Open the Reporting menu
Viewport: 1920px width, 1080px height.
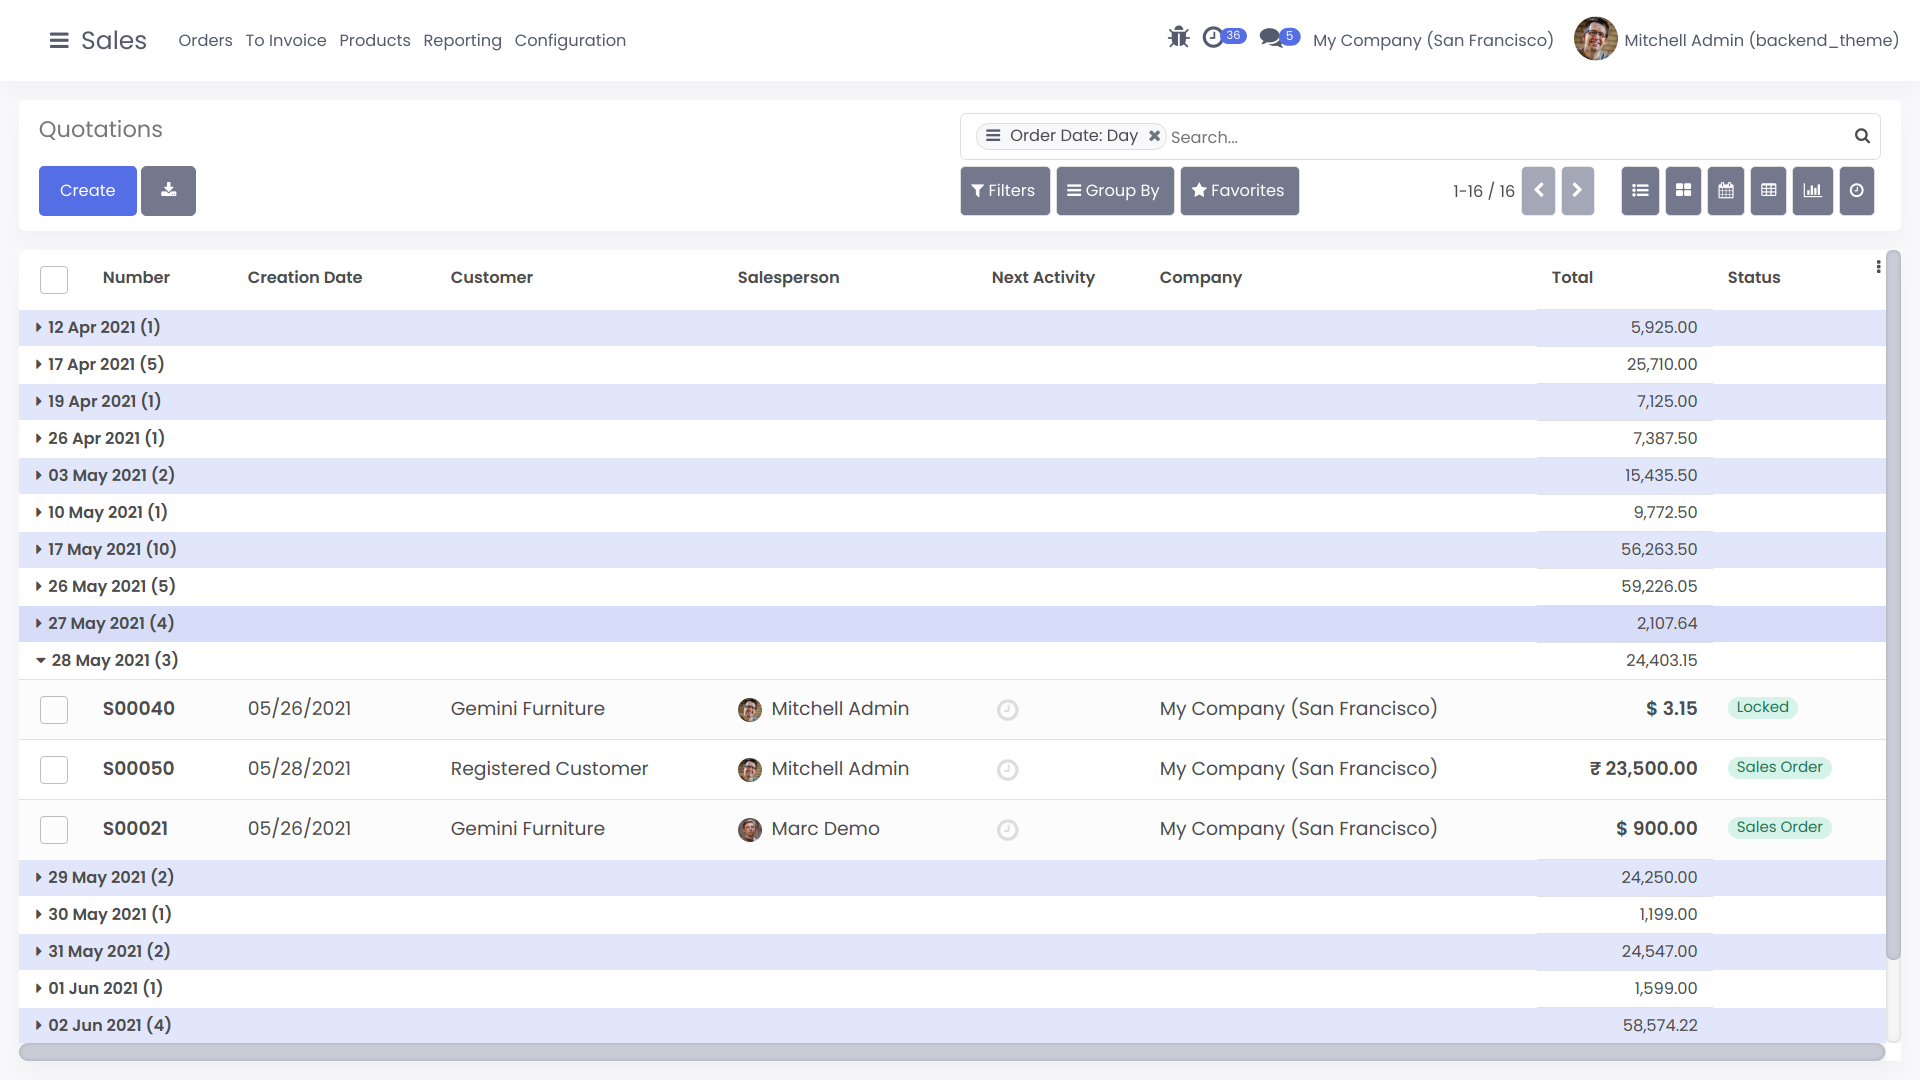tap(462, 40)
